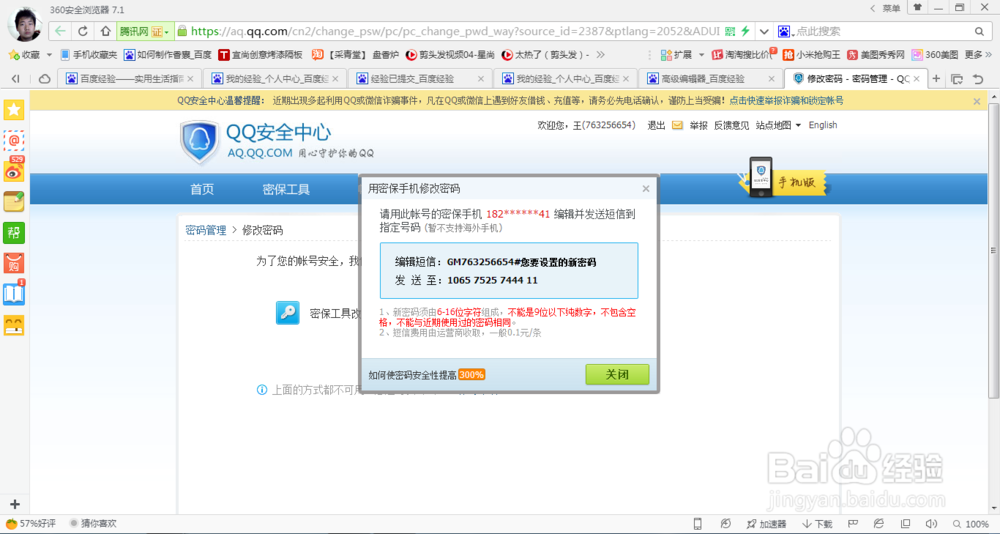Switch language to English
The height and width of the screenshot is (534, 1000).
click(823, 125)
